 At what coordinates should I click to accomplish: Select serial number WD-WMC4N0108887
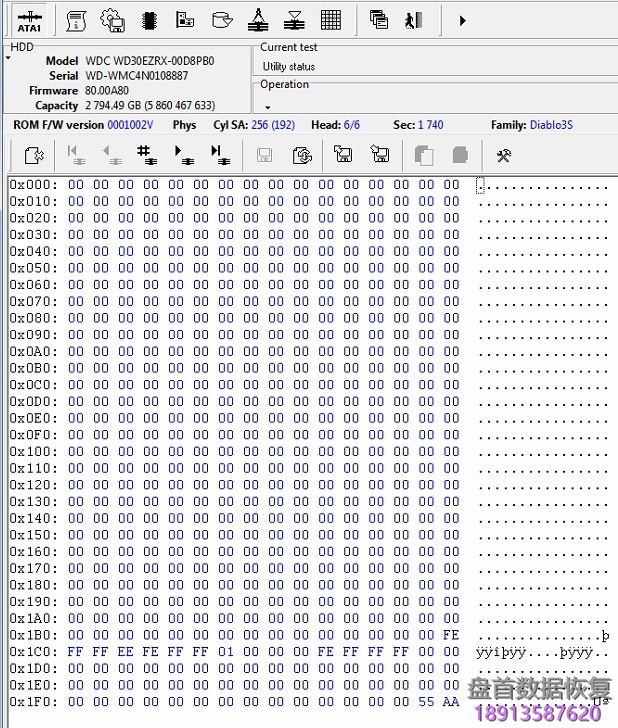click(x=137, y=76)
